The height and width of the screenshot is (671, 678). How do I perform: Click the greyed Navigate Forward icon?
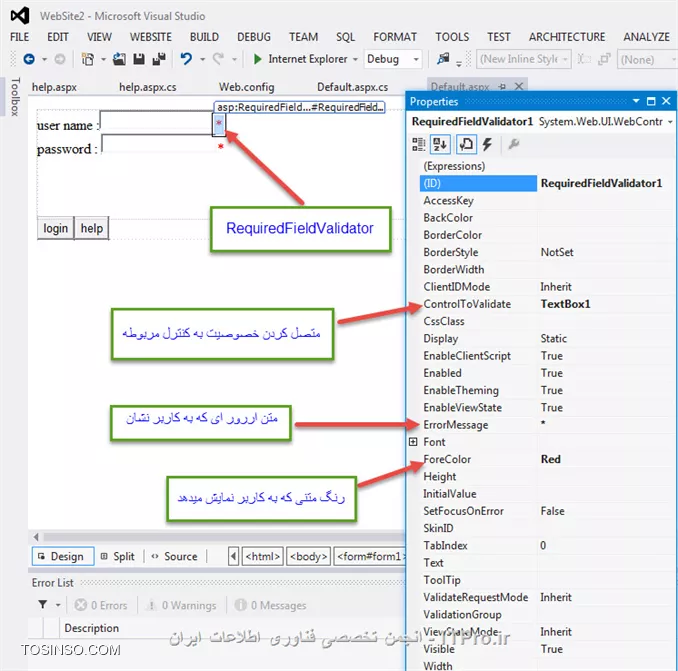coord(60,59)
